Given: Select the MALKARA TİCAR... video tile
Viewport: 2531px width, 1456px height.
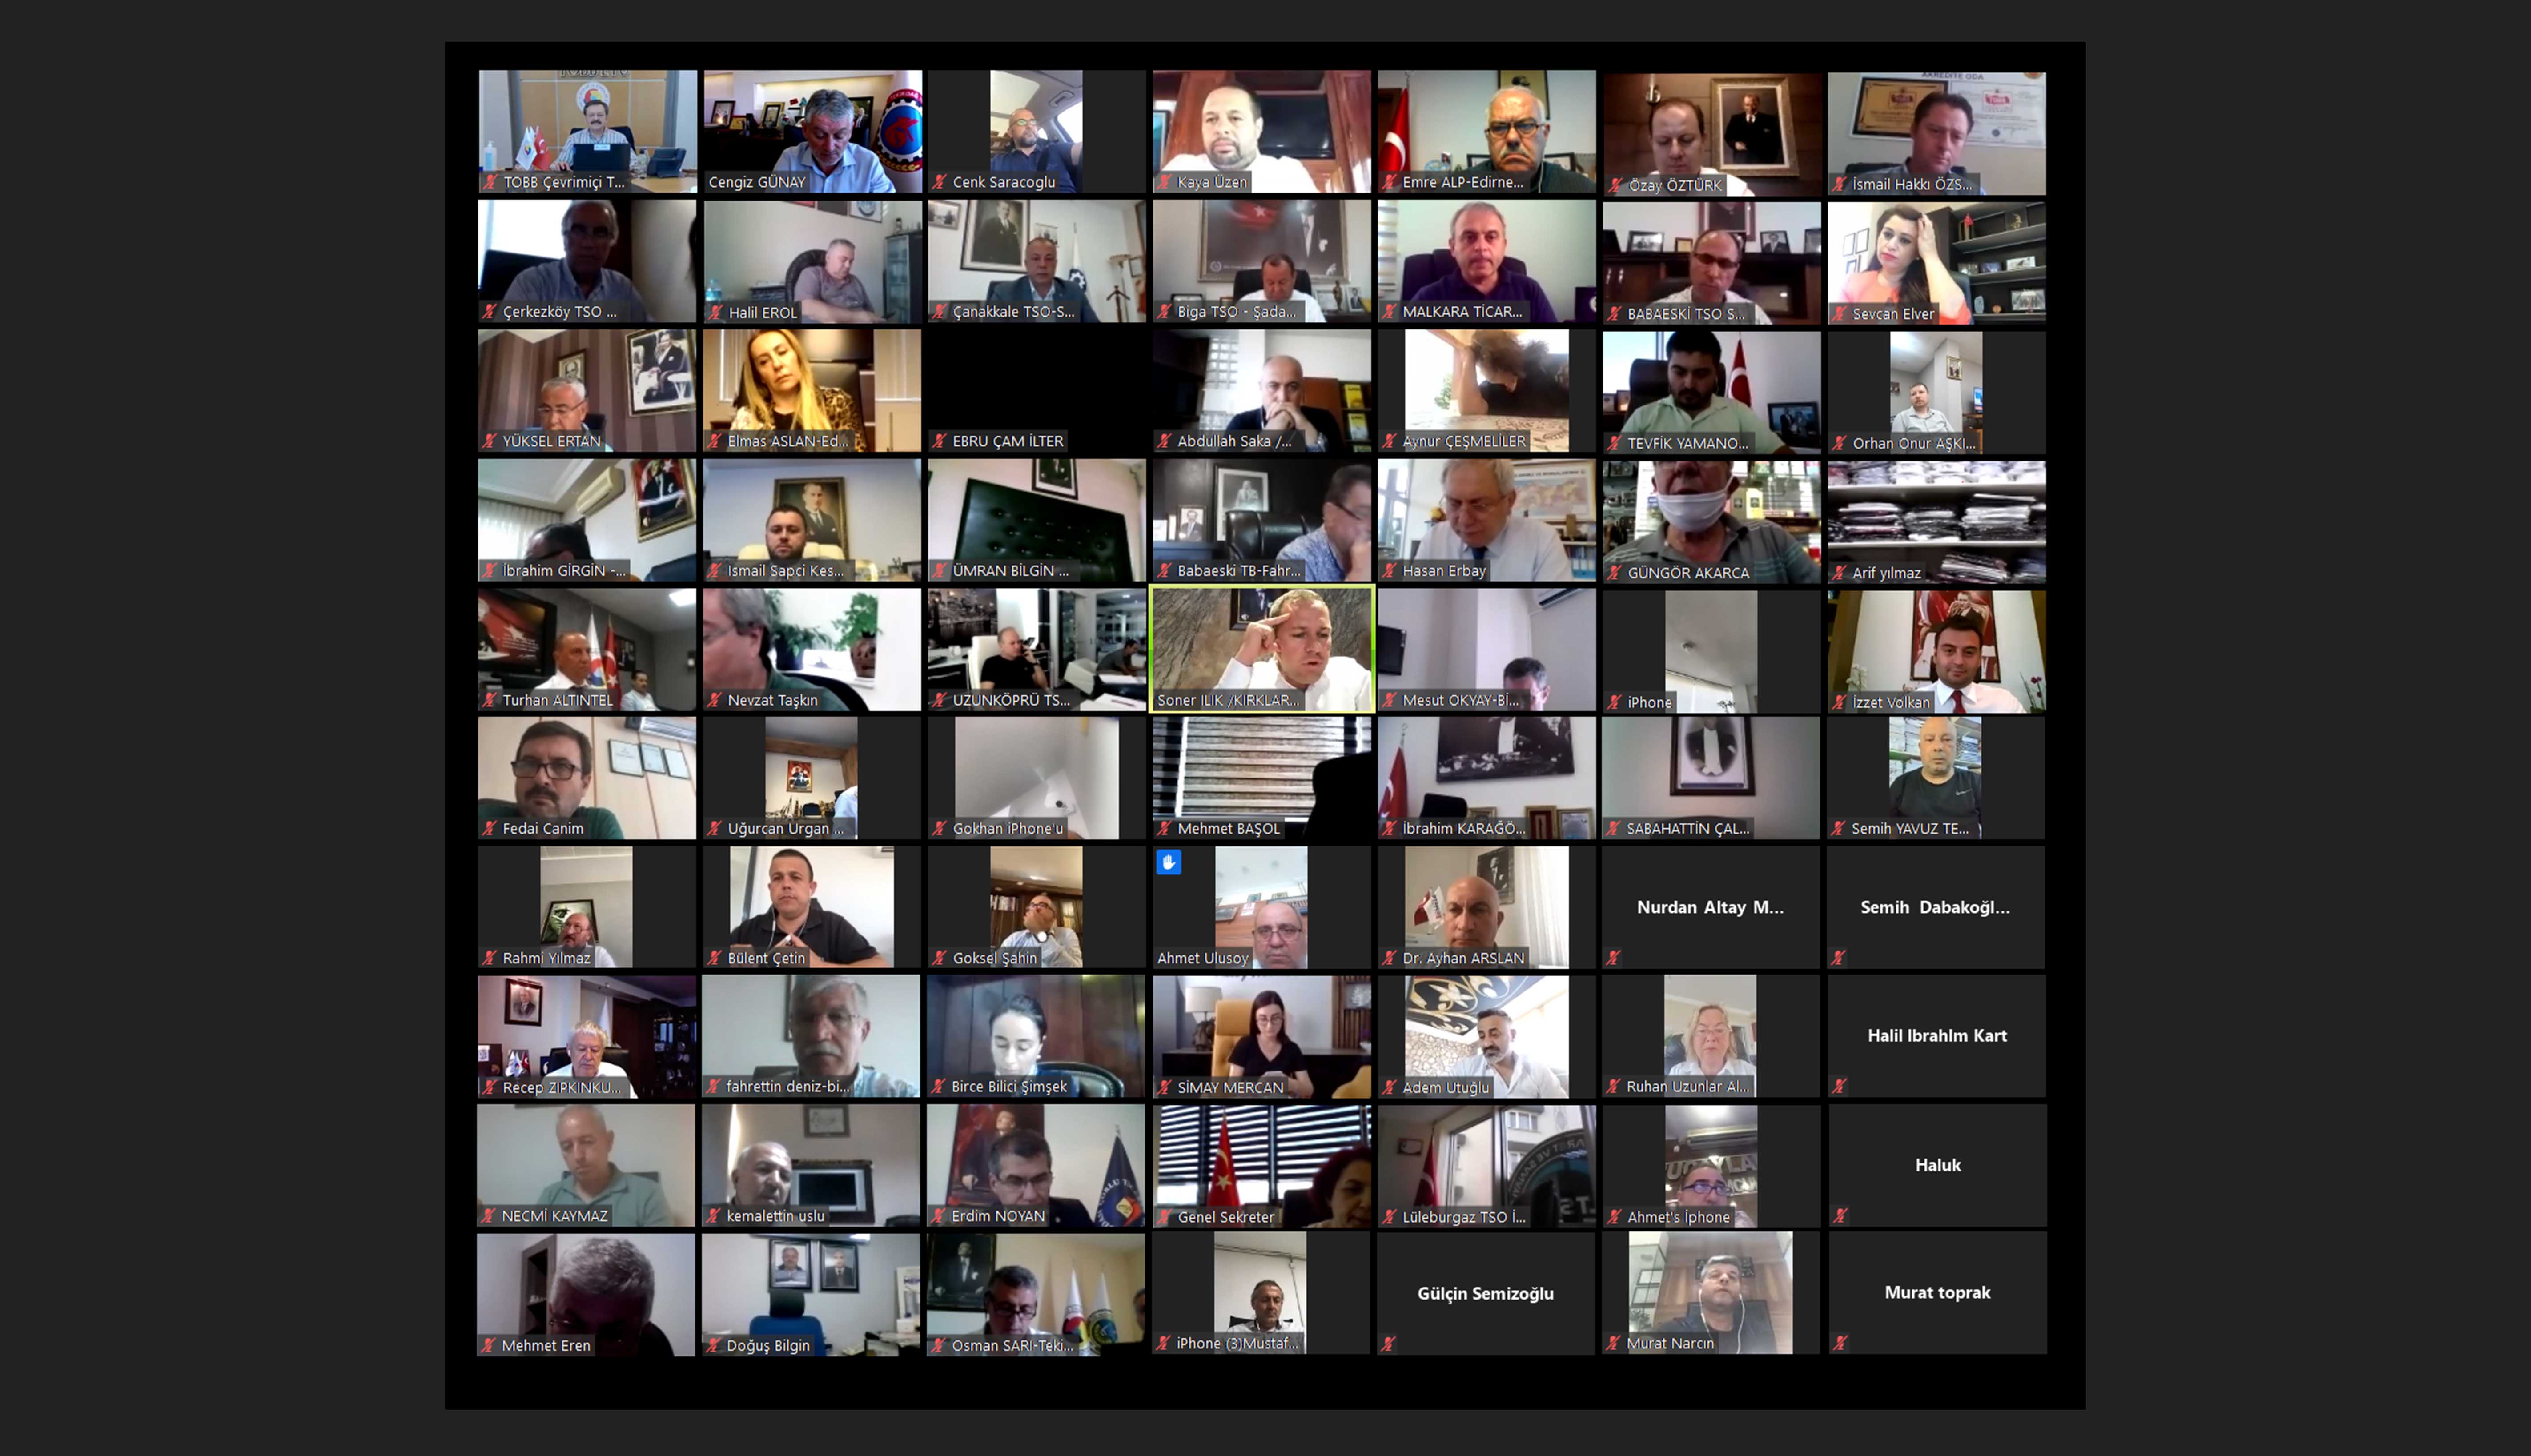Looking at the screenshot, I should click(x=1487, y=261).
